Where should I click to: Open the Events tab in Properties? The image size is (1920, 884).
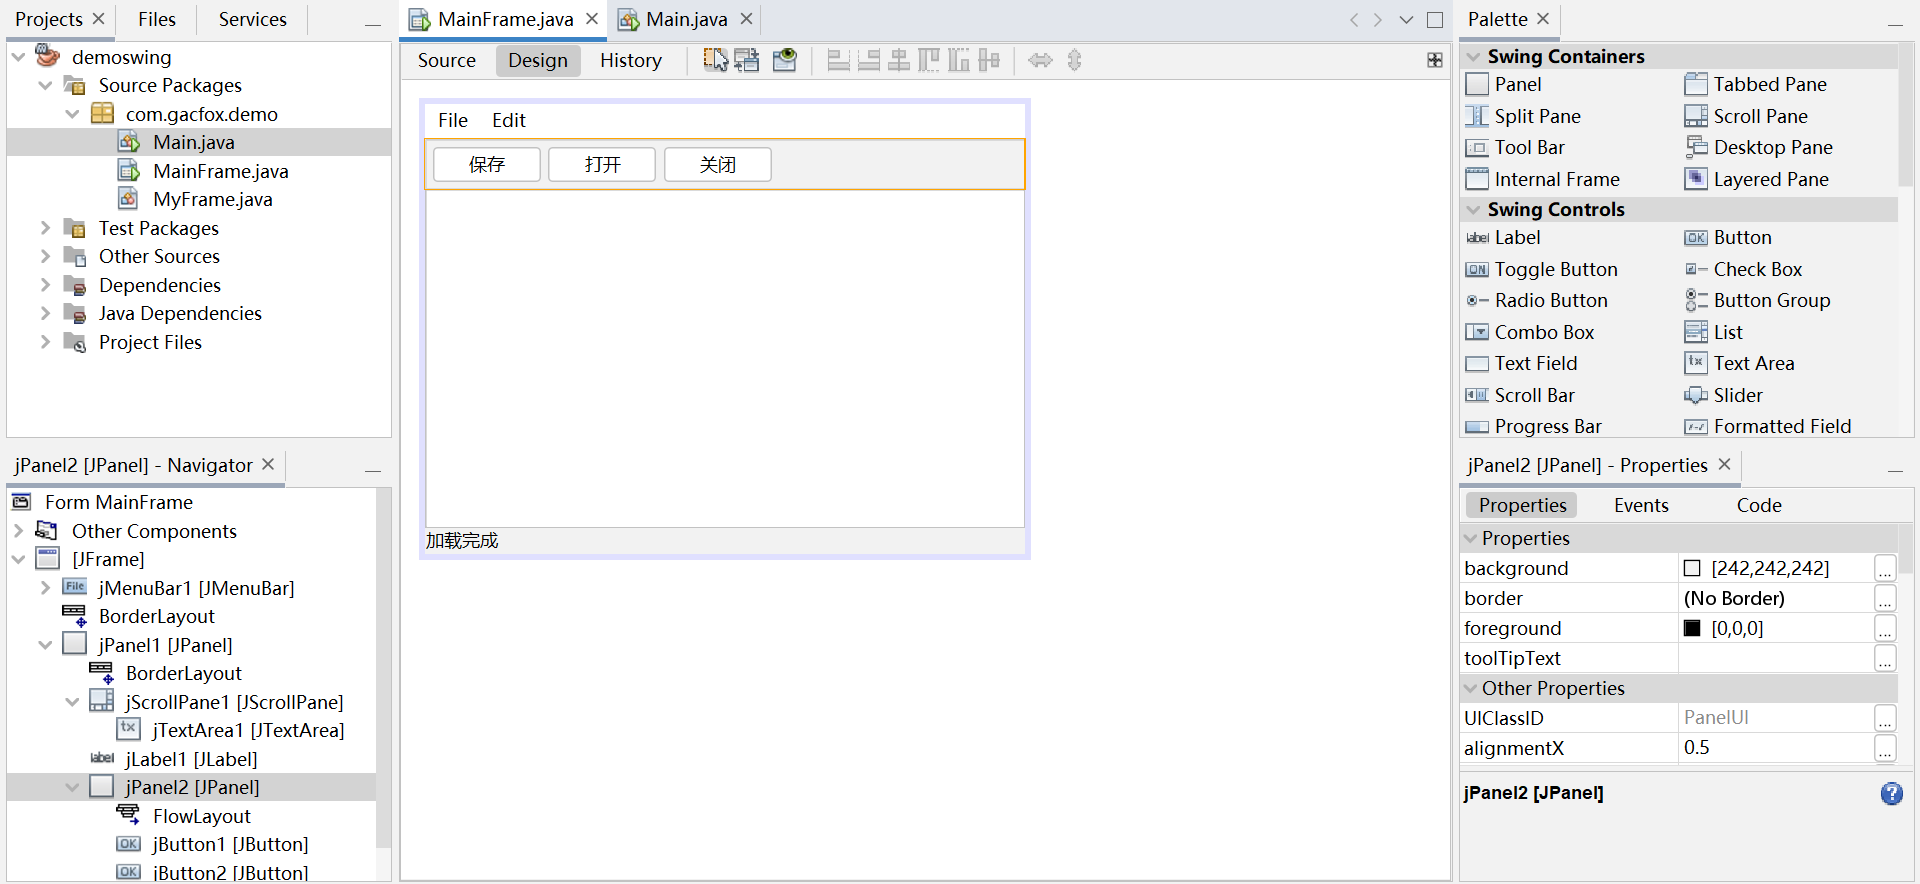point(1641,505)
